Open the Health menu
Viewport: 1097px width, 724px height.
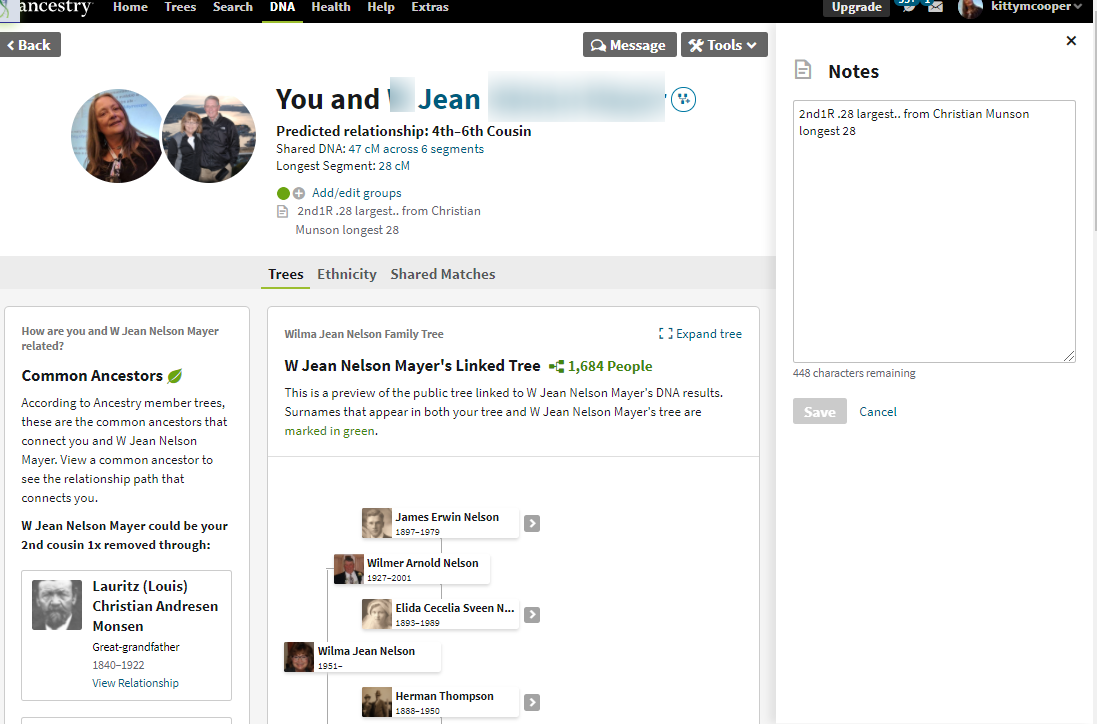coord(331,7)
